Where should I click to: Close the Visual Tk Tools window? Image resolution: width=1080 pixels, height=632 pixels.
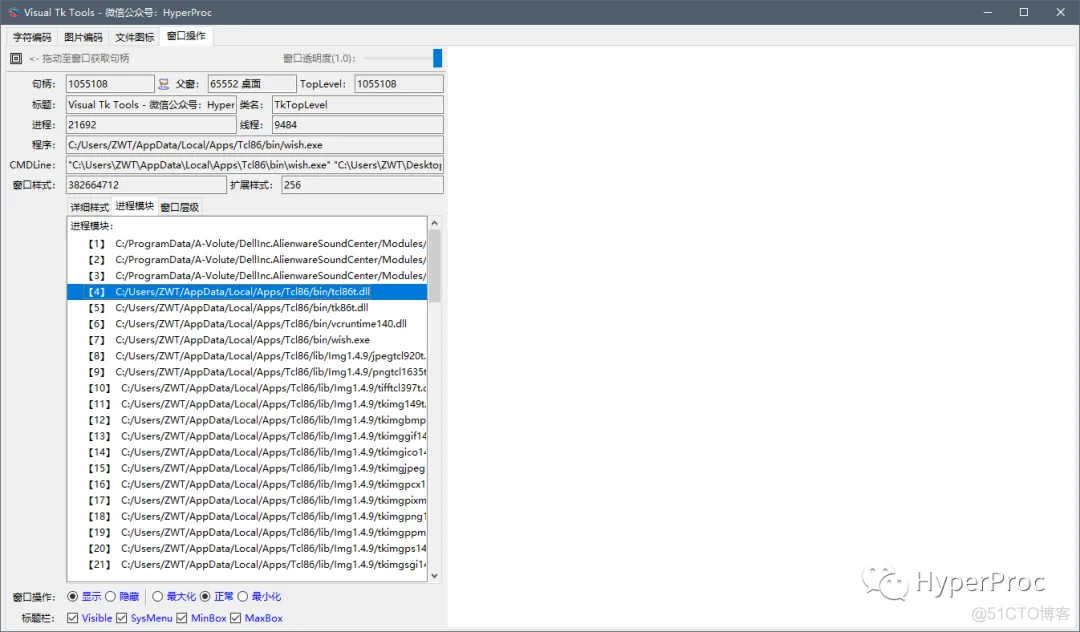[1061, 12]
